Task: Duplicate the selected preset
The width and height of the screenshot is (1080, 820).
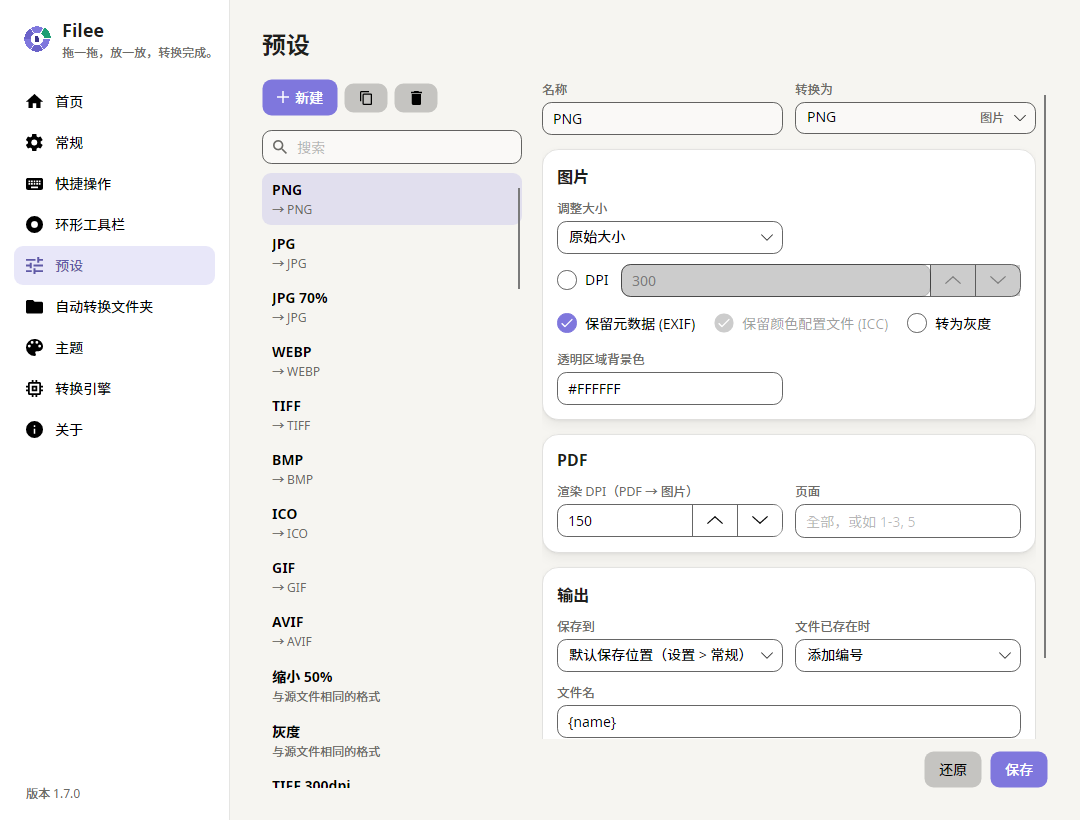Action: click(366, 98)
